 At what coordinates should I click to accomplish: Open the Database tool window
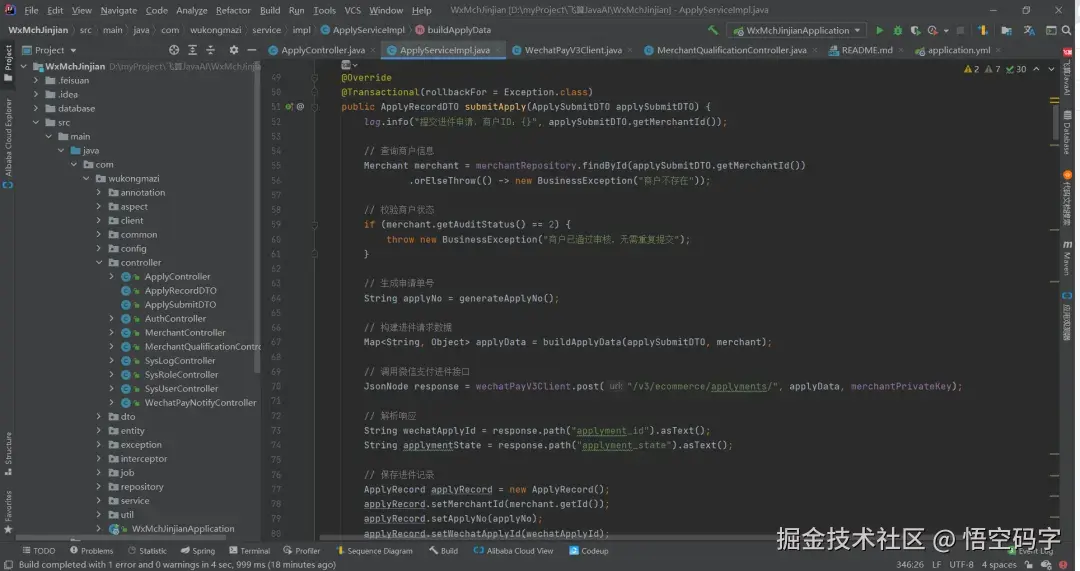coord(1067,132)
